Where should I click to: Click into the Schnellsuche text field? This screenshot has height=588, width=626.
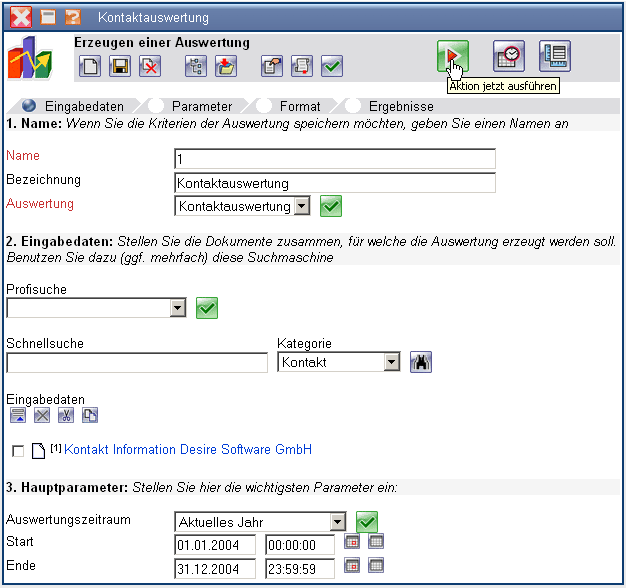click(x=137, y=362)
